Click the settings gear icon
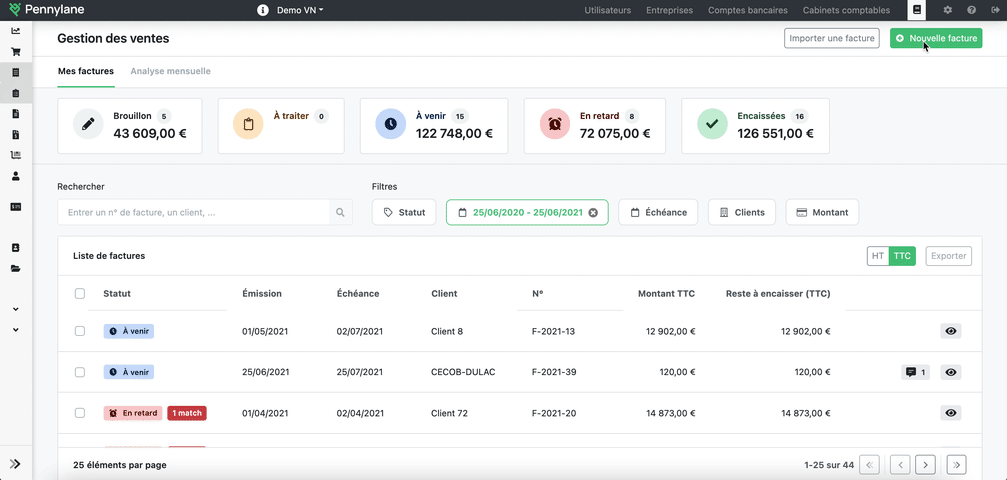 tap(947, 10)
